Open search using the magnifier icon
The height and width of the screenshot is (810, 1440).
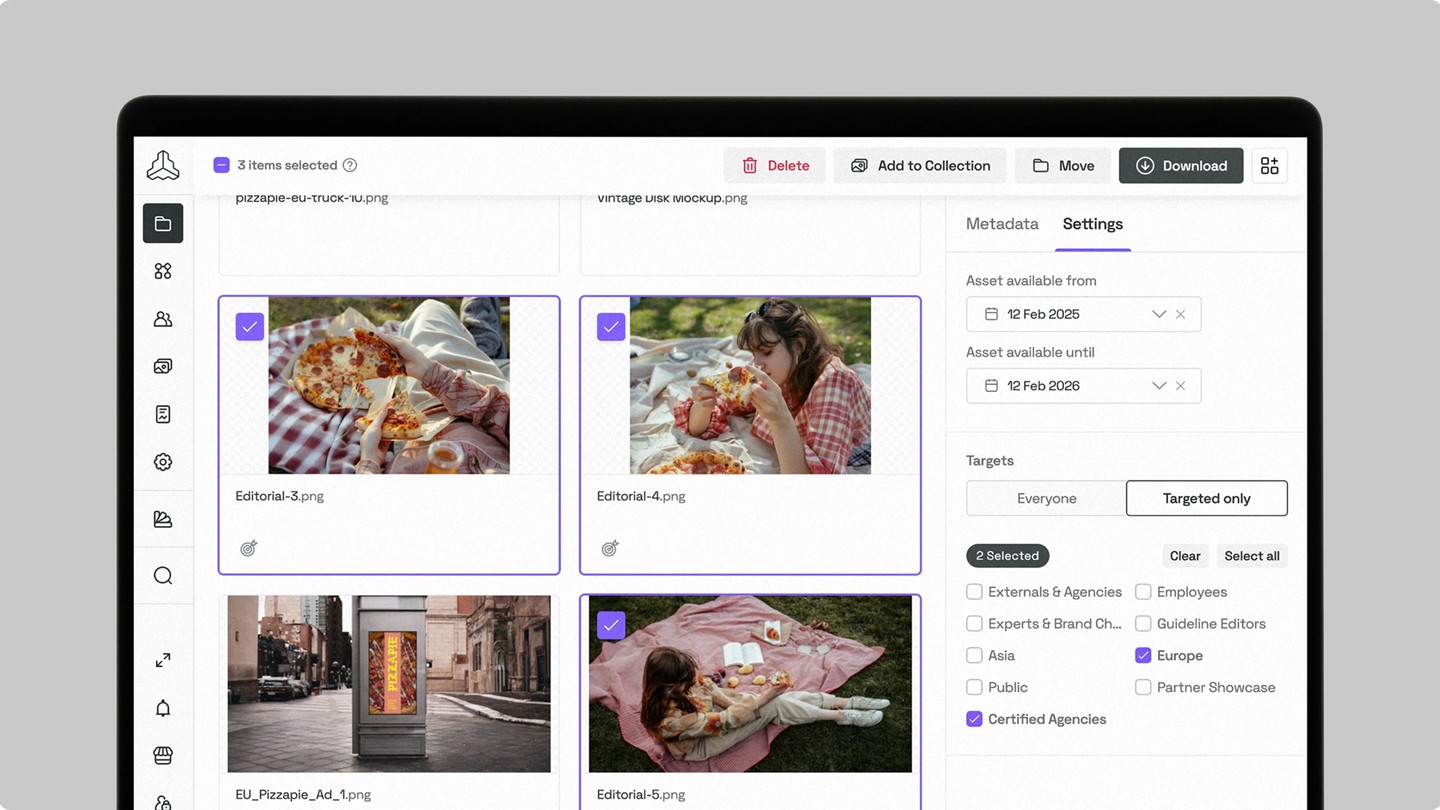tap(163, 575)
